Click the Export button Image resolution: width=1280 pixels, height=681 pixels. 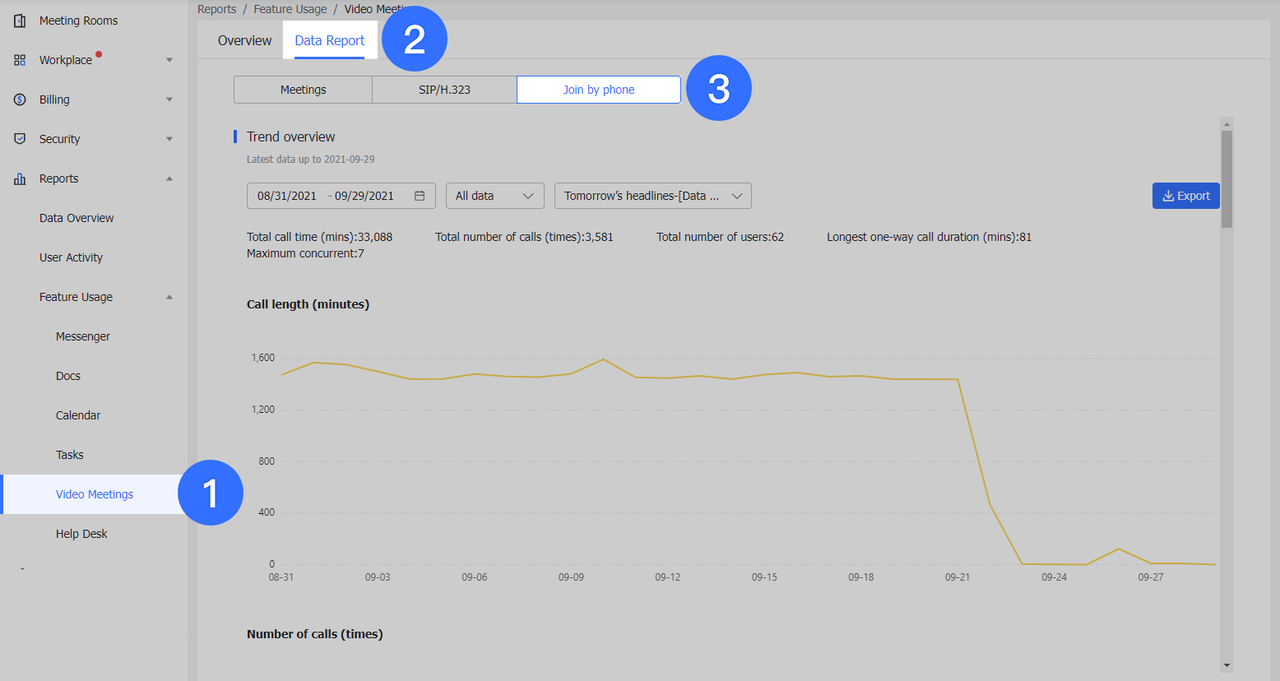tap(1186, 196)
